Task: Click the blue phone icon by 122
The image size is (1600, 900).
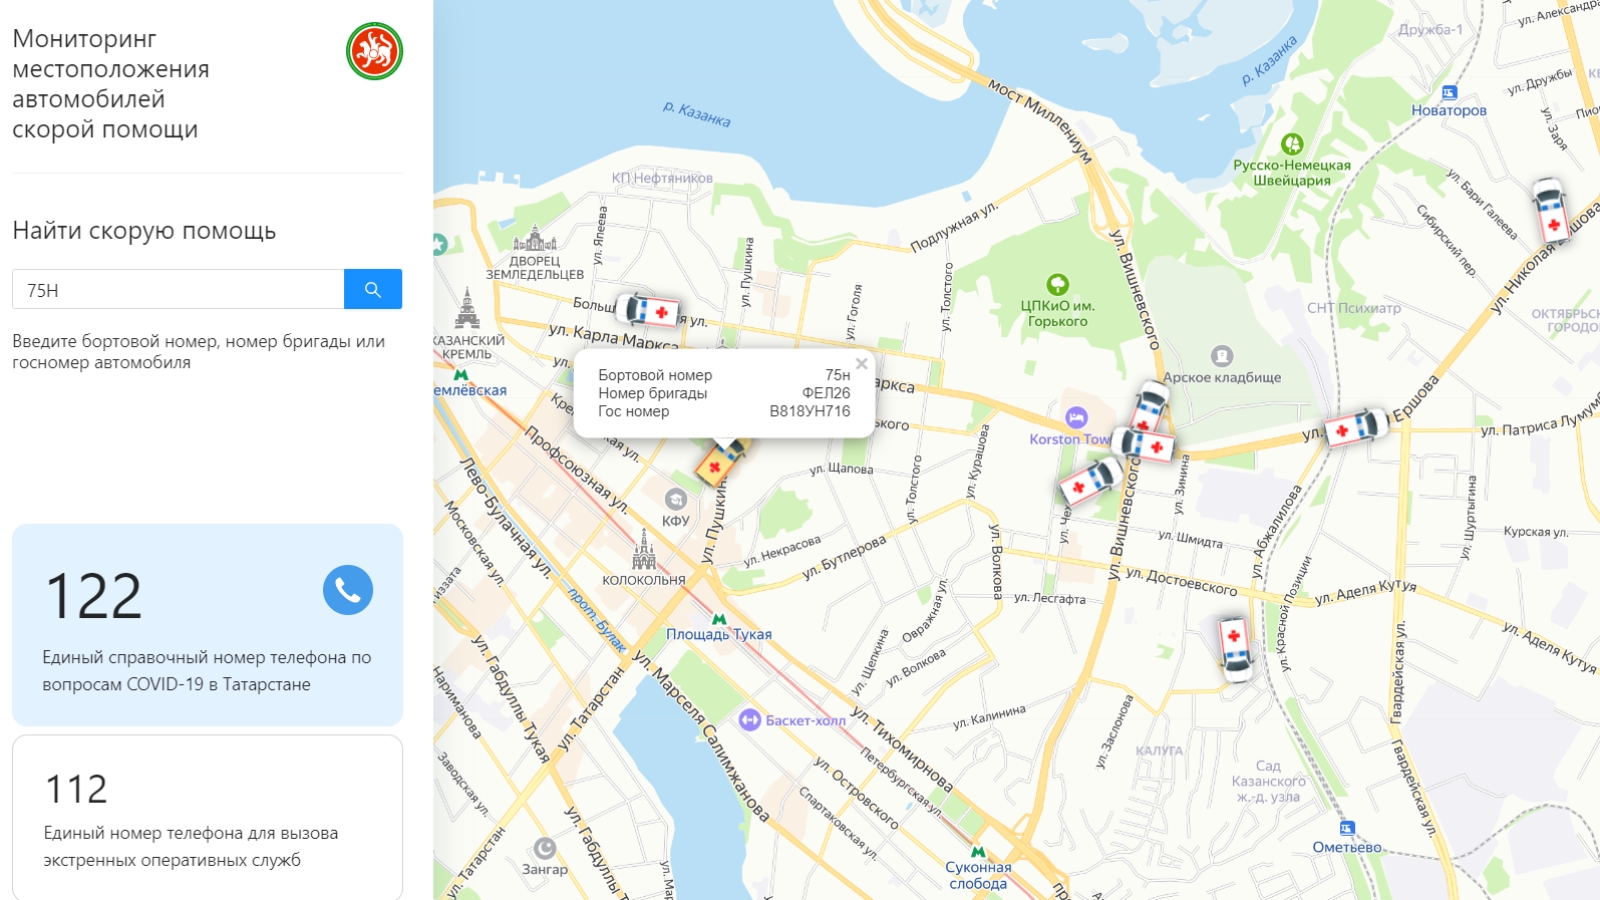Action: tap(348, 590)
